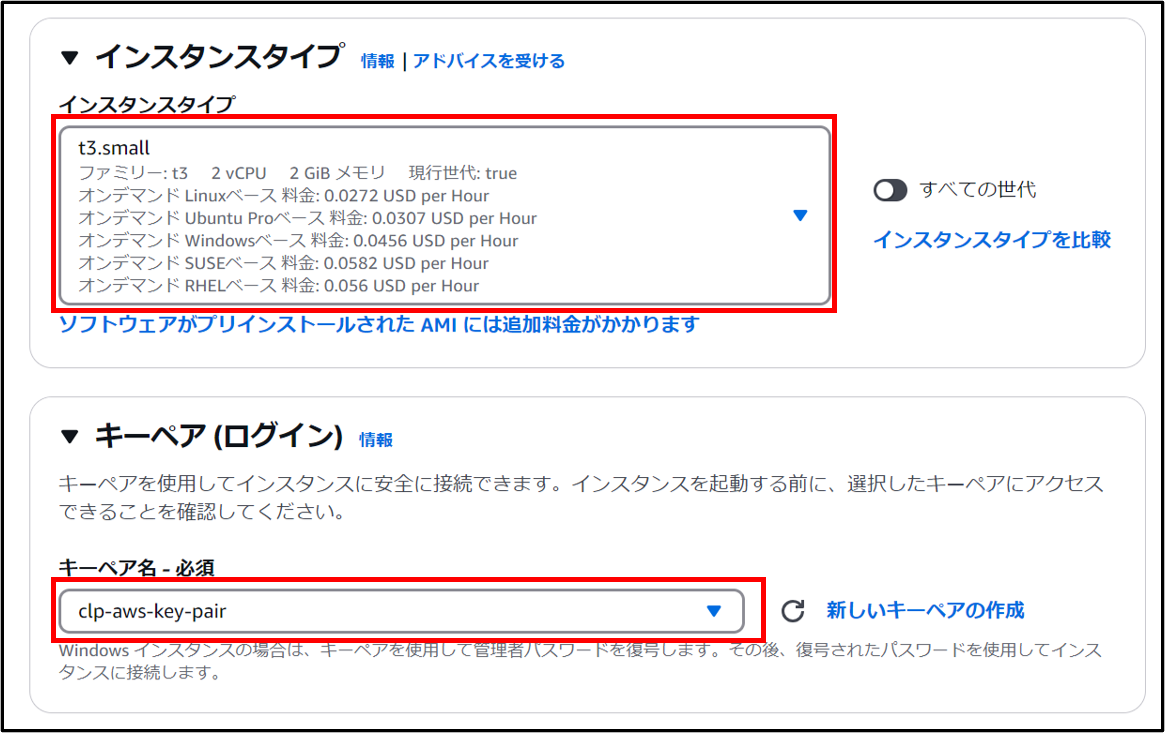Collapse the インスタンスタイプ section triangle
This screenshot has height=733, width=1165.
(x=69, y=58)
